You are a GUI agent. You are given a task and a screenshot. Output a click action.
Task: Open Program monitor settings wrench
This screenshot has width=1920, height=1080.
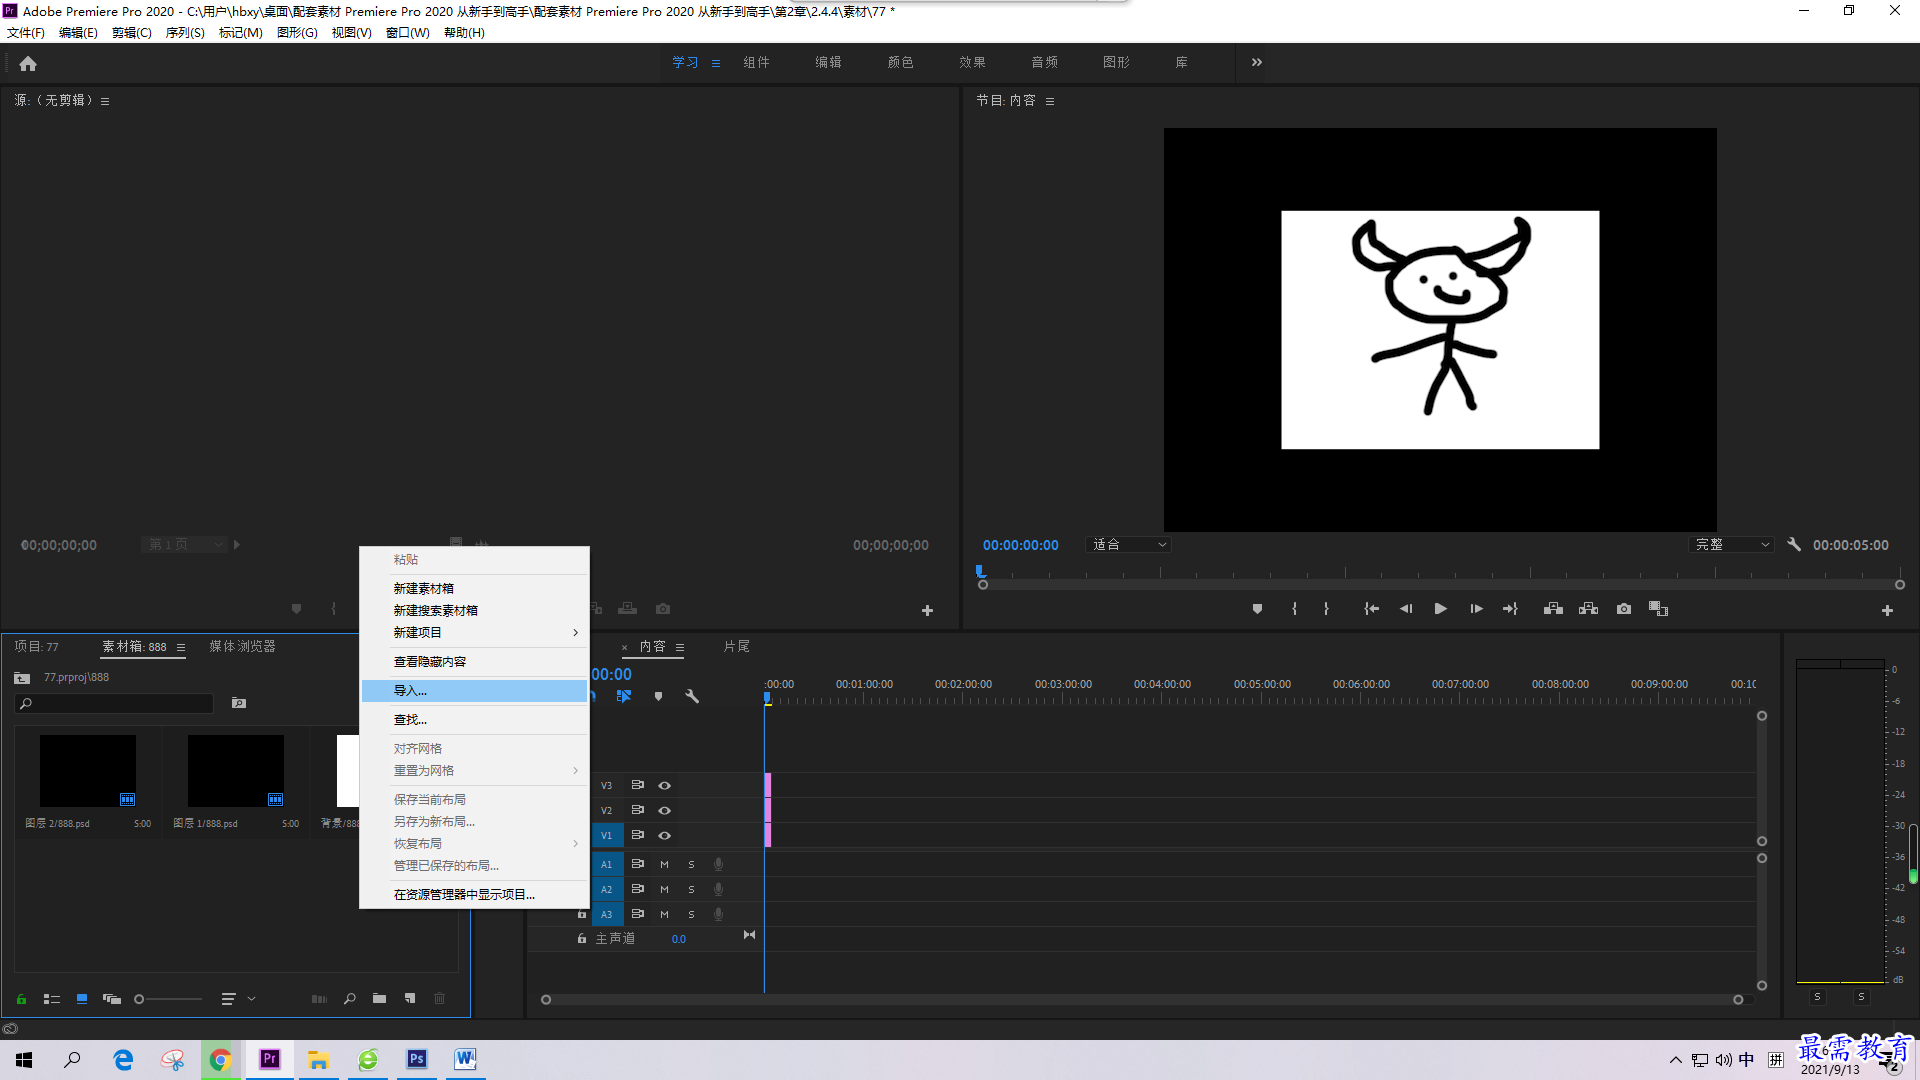click(1794, 545)
